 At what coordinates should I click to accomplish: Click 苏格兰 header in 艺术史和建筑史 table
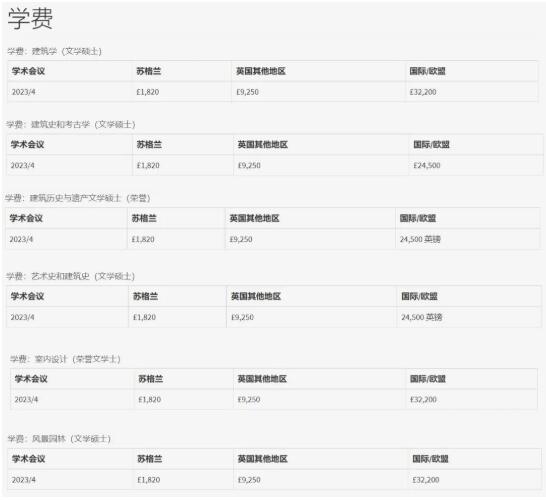(x=146, y=296)
